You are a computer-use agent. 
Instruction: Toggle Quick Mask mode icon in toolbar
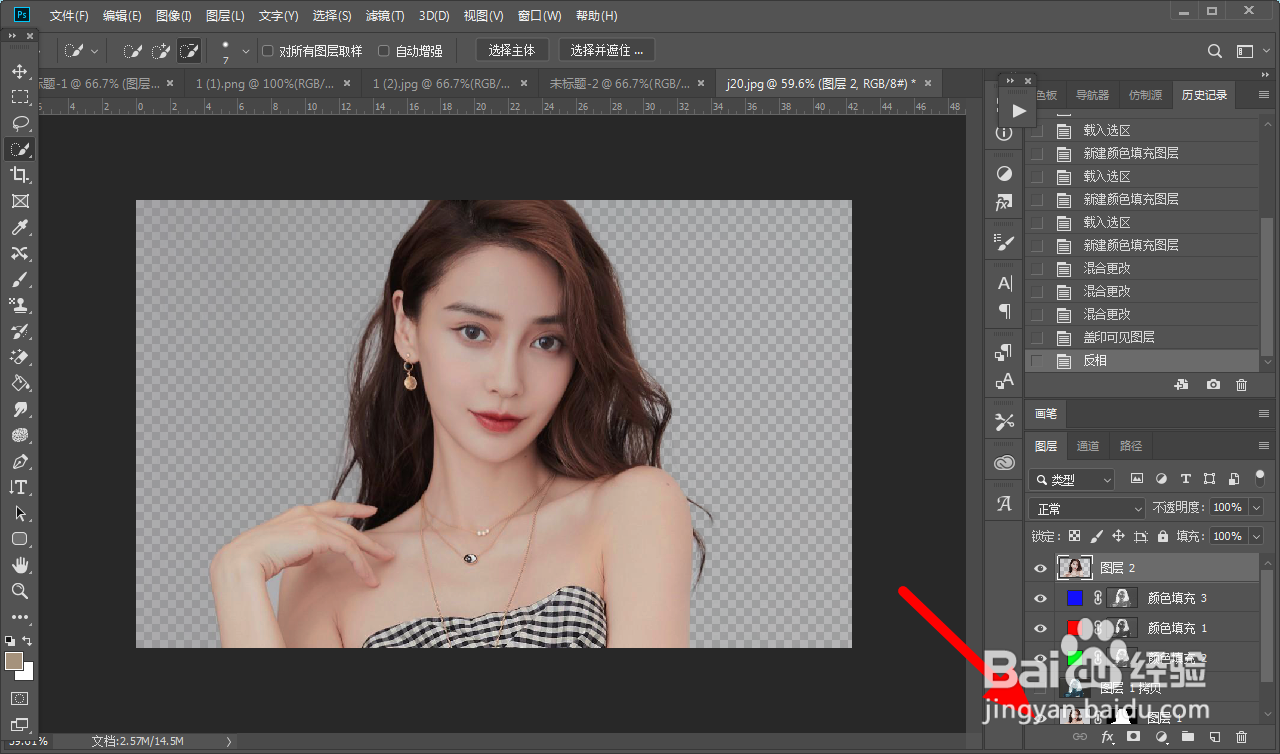pos(19,698)
